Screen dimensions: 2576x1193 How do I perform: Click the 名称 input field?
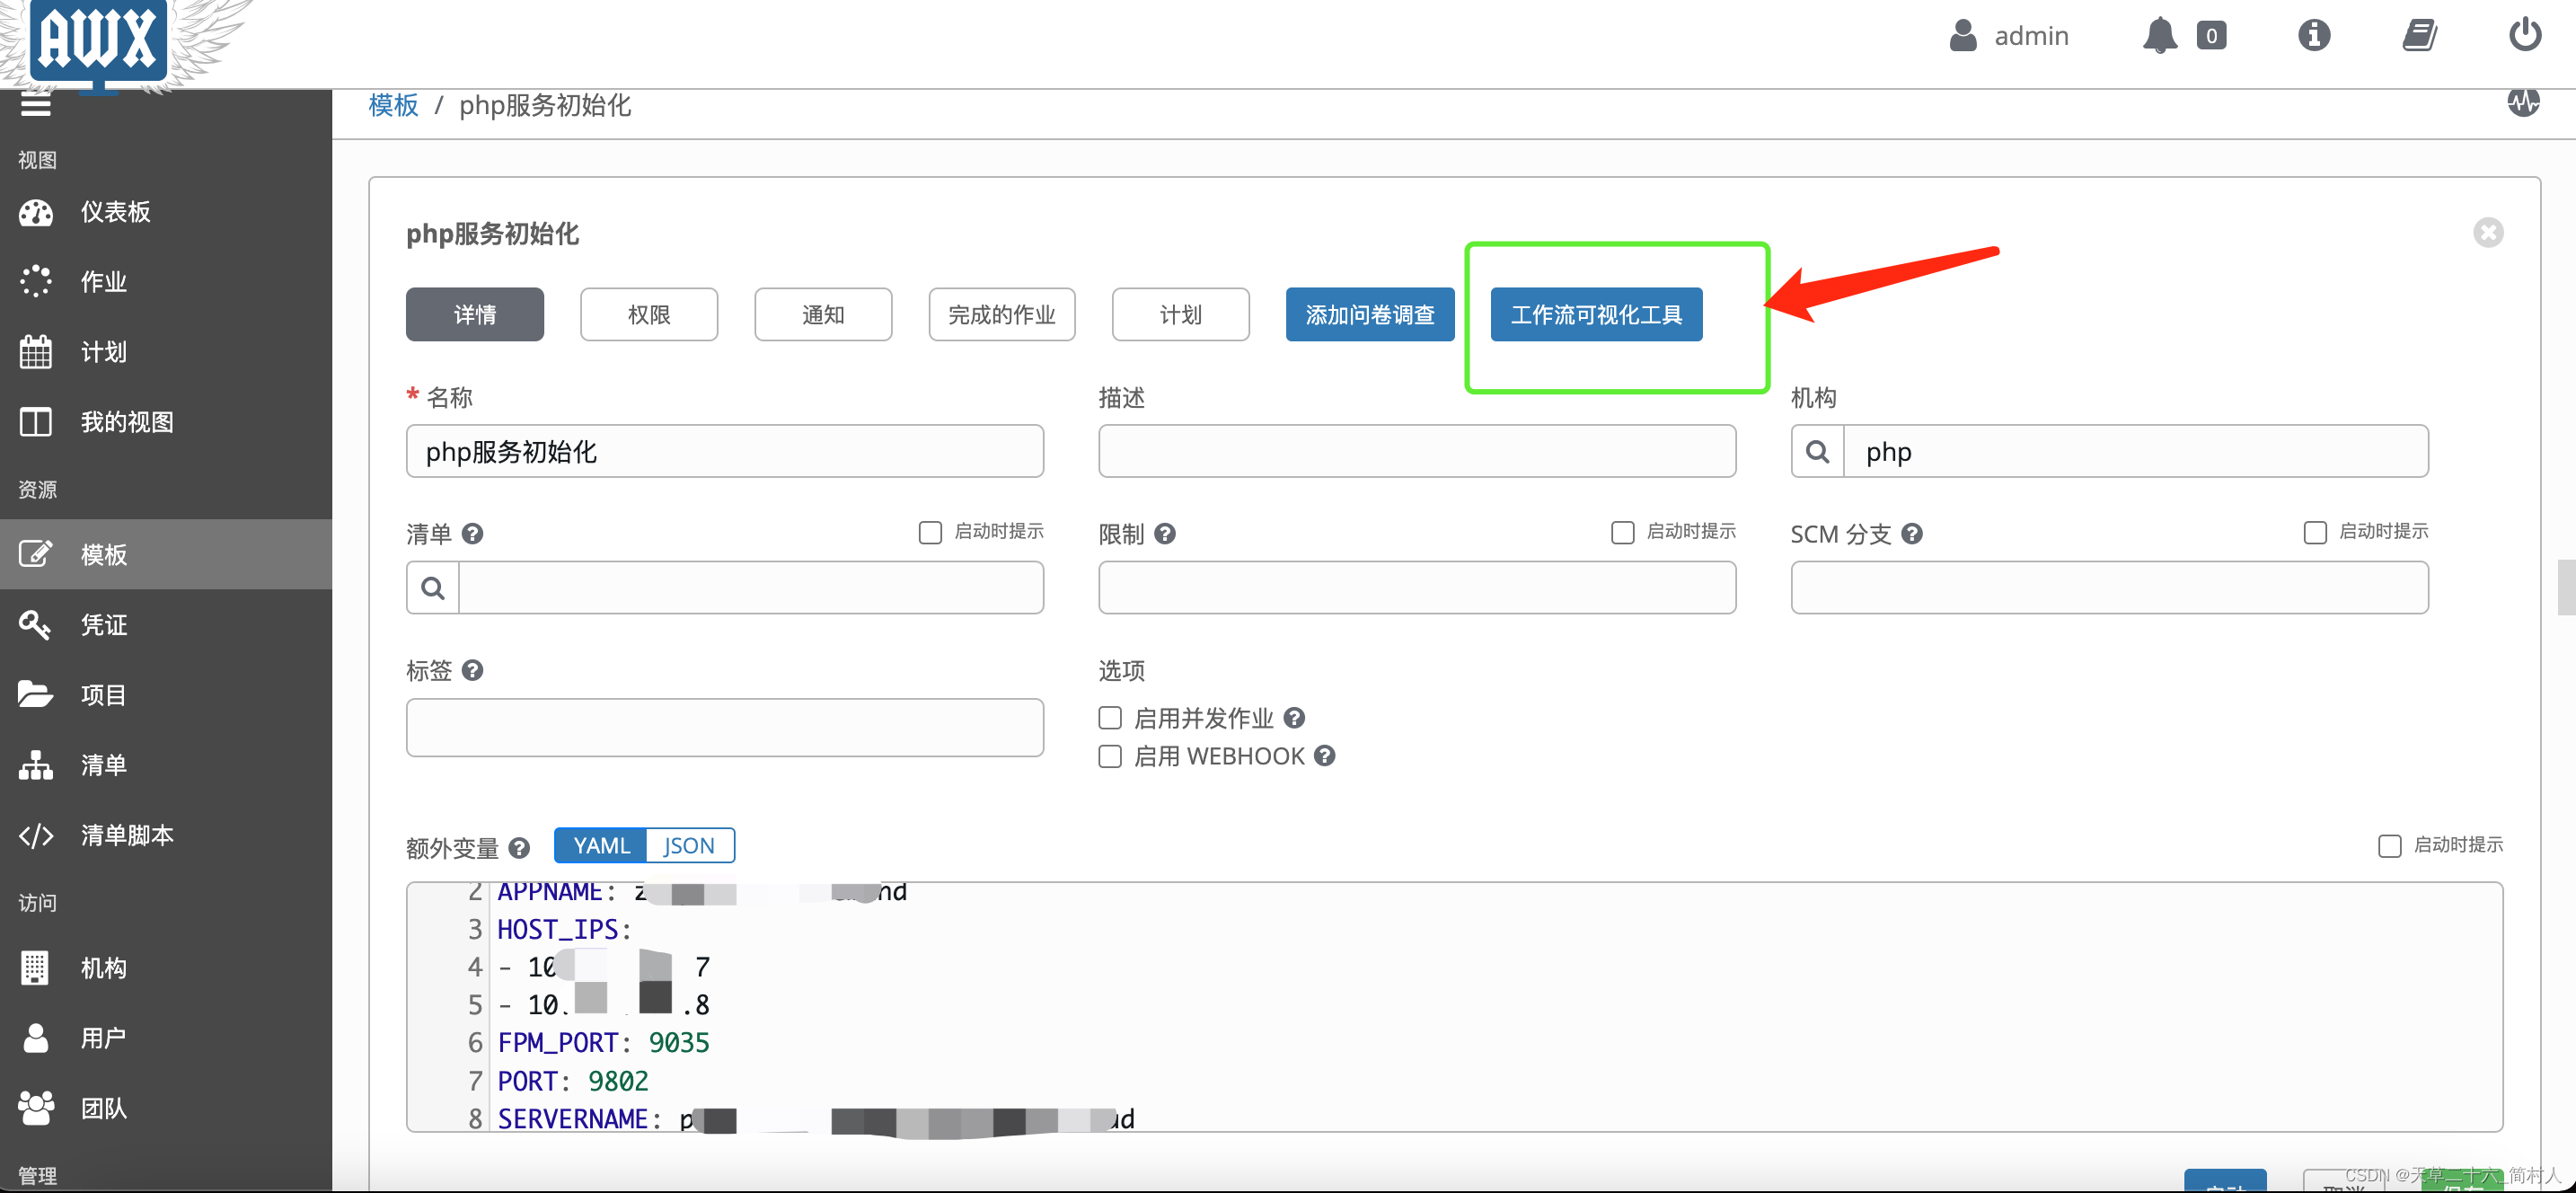[x=725, y=452]
